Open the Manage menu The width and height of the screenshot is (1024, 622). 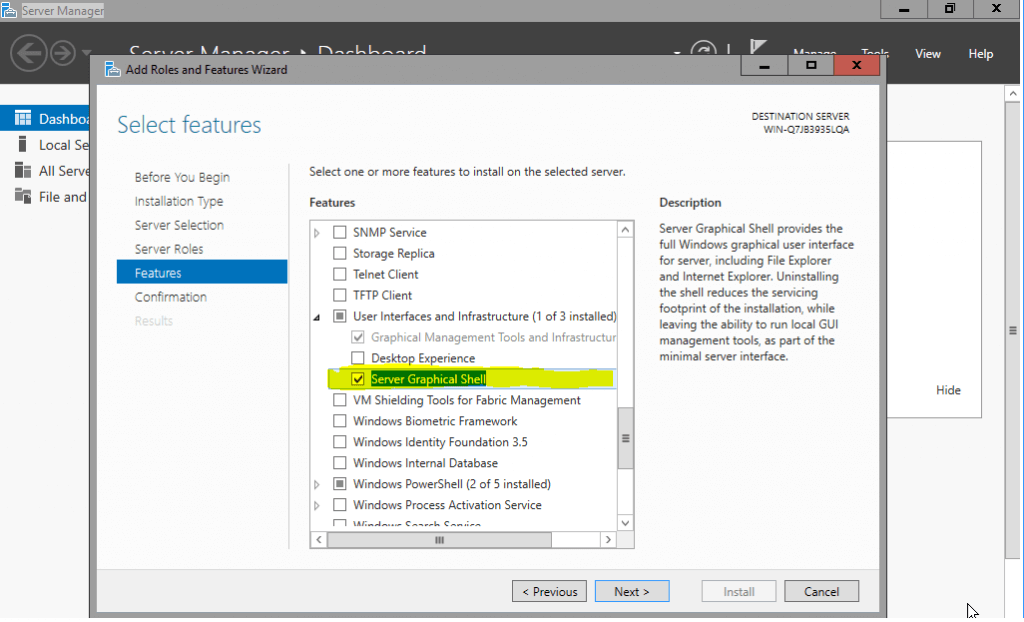814,53
